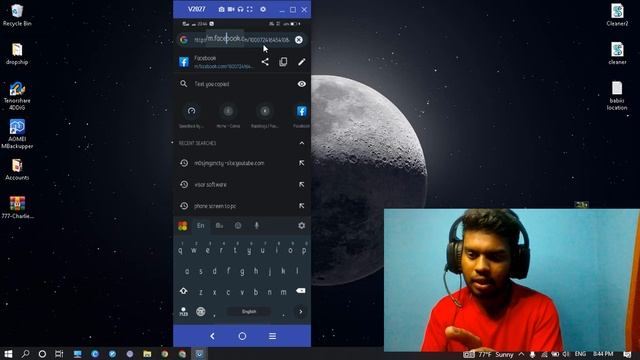Activate voice input microphone on the keyboard

257,225
